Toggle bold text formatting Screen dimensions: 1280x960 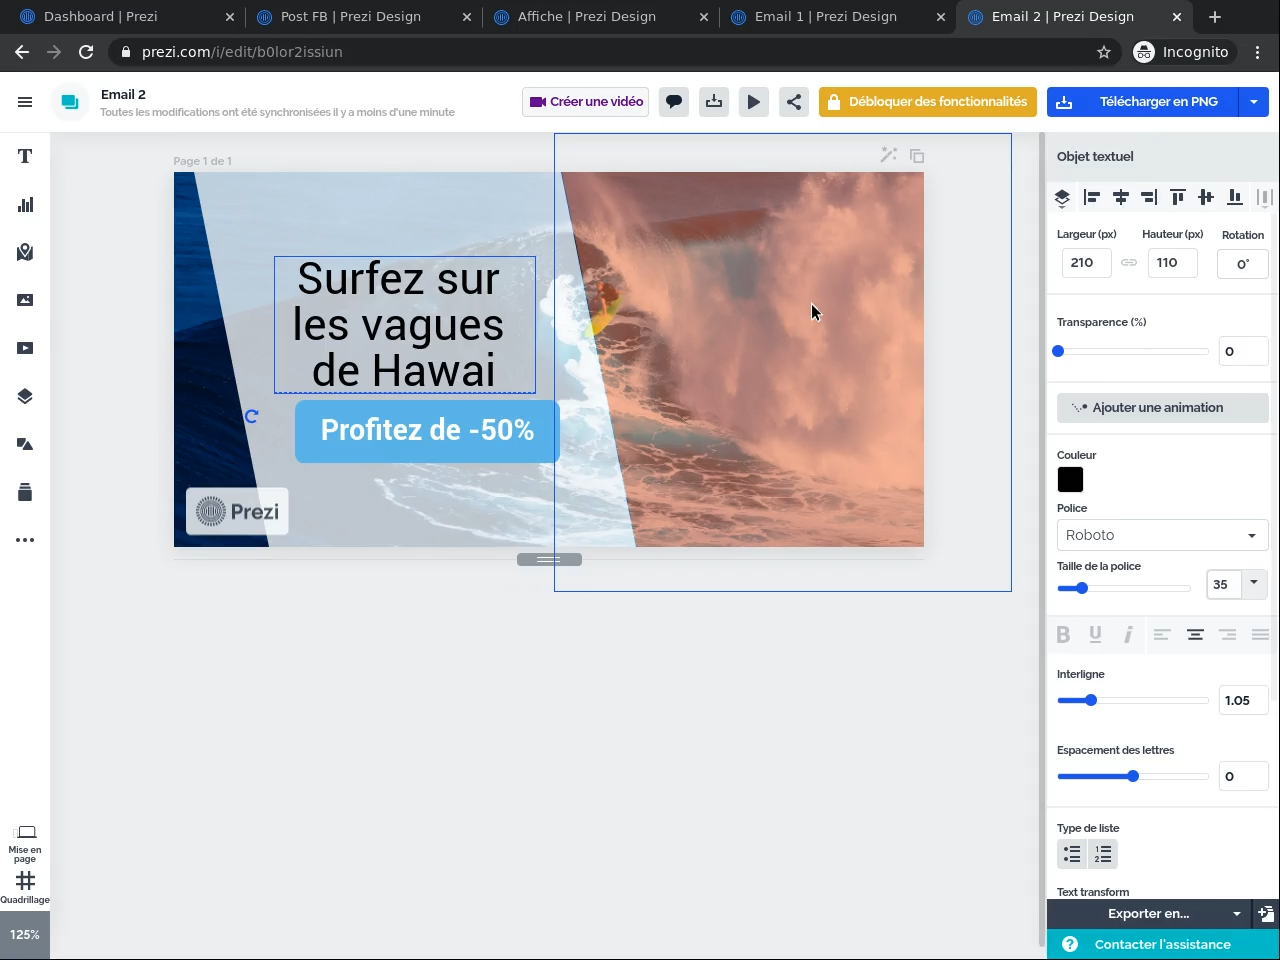[1063, 635]
